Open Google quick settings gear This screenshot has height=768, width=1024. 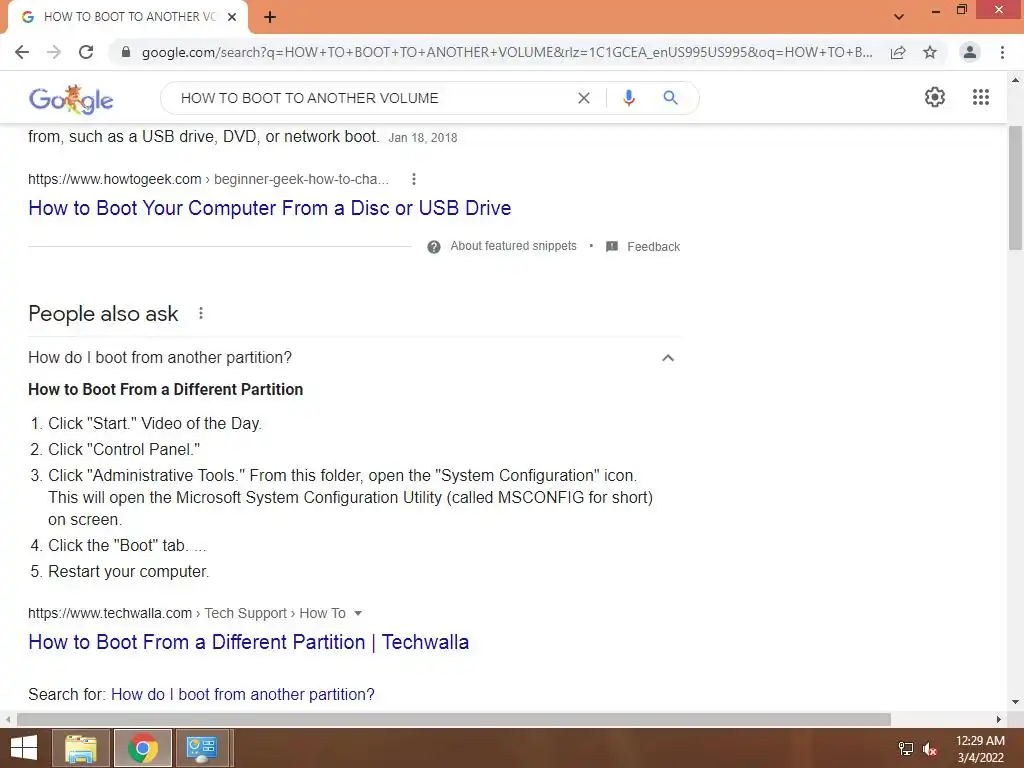(x=935, y=97)
